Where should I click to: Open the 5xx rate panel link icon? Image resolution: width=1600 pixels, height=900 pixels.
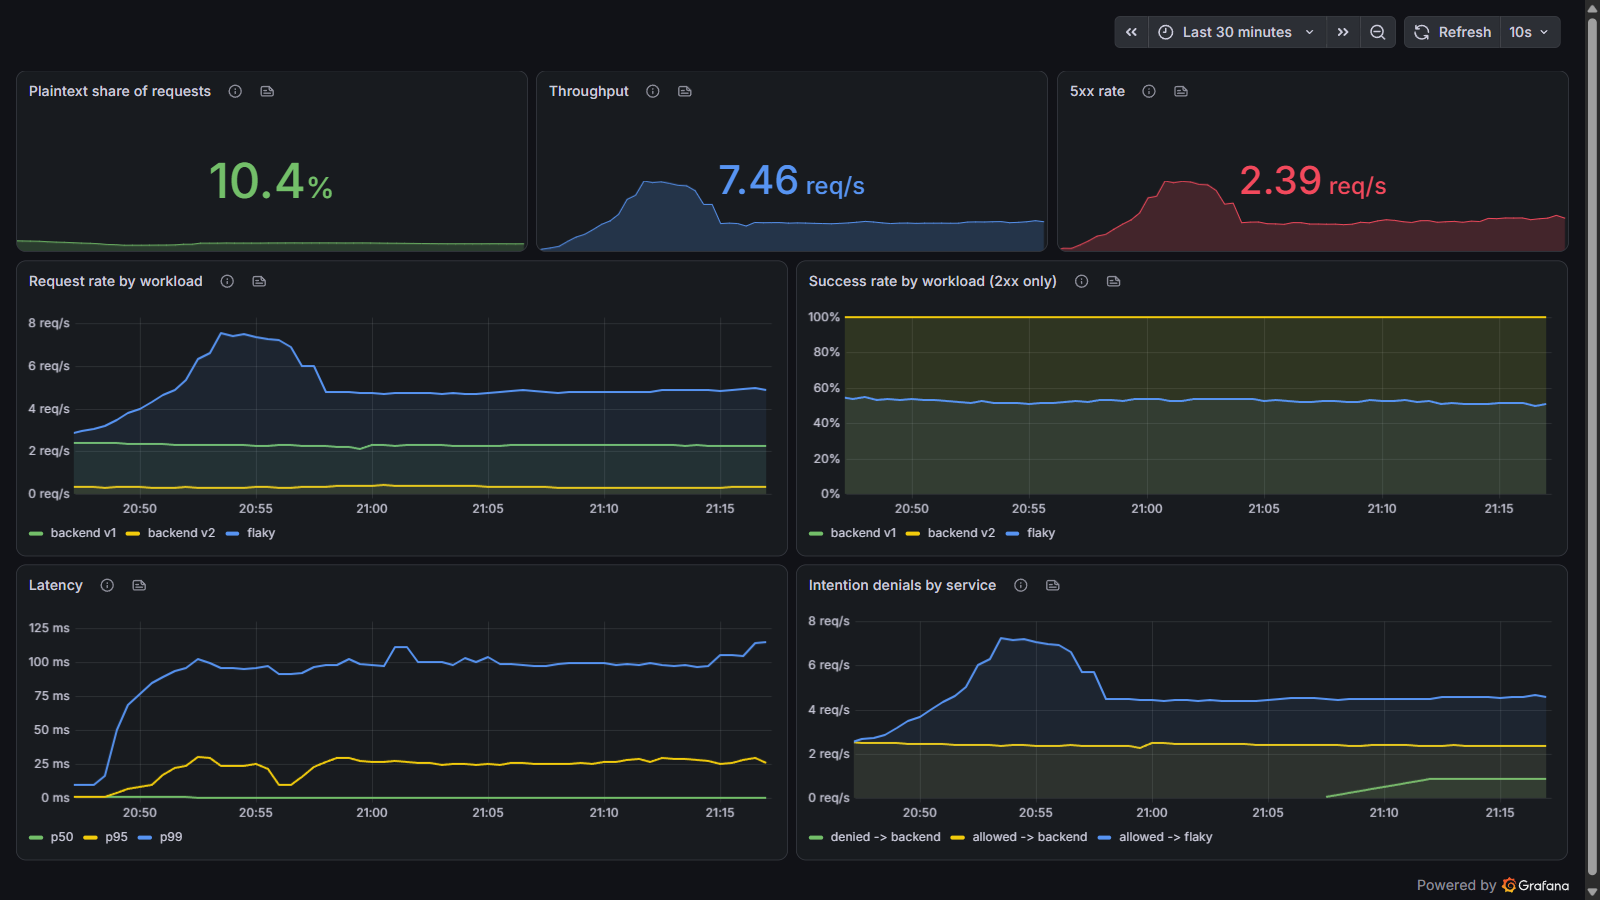[1181, 91]
